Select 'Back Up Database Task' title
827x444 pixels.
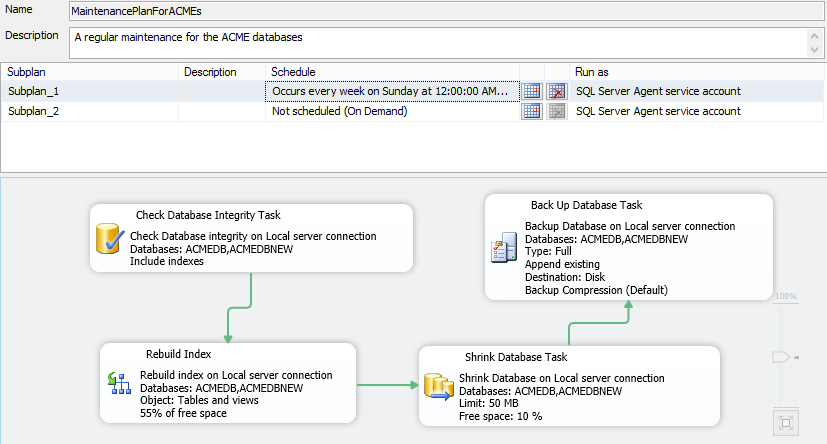586,205
